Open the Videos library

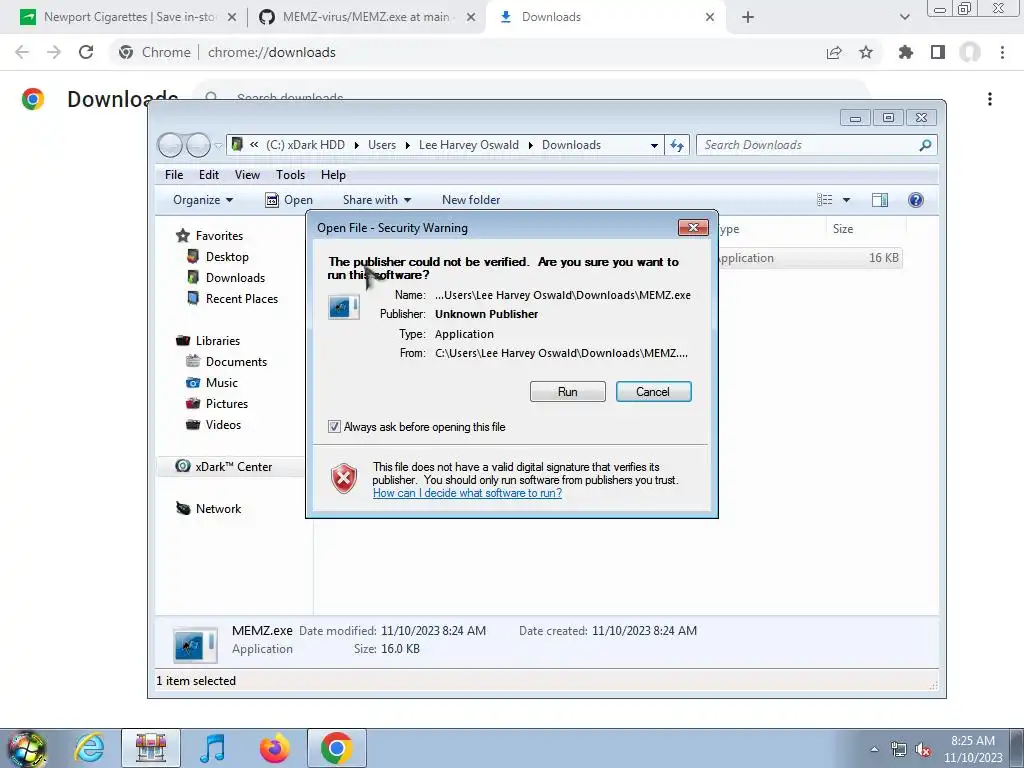click(223, 424)
